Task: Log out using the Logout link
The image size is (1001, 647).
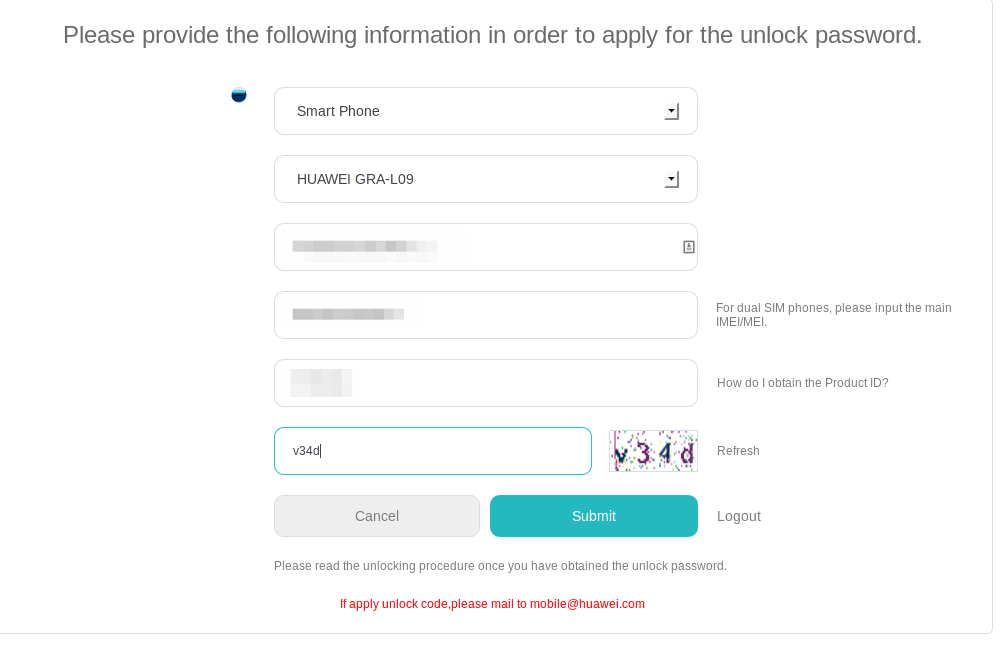Action: coord(739,516)
